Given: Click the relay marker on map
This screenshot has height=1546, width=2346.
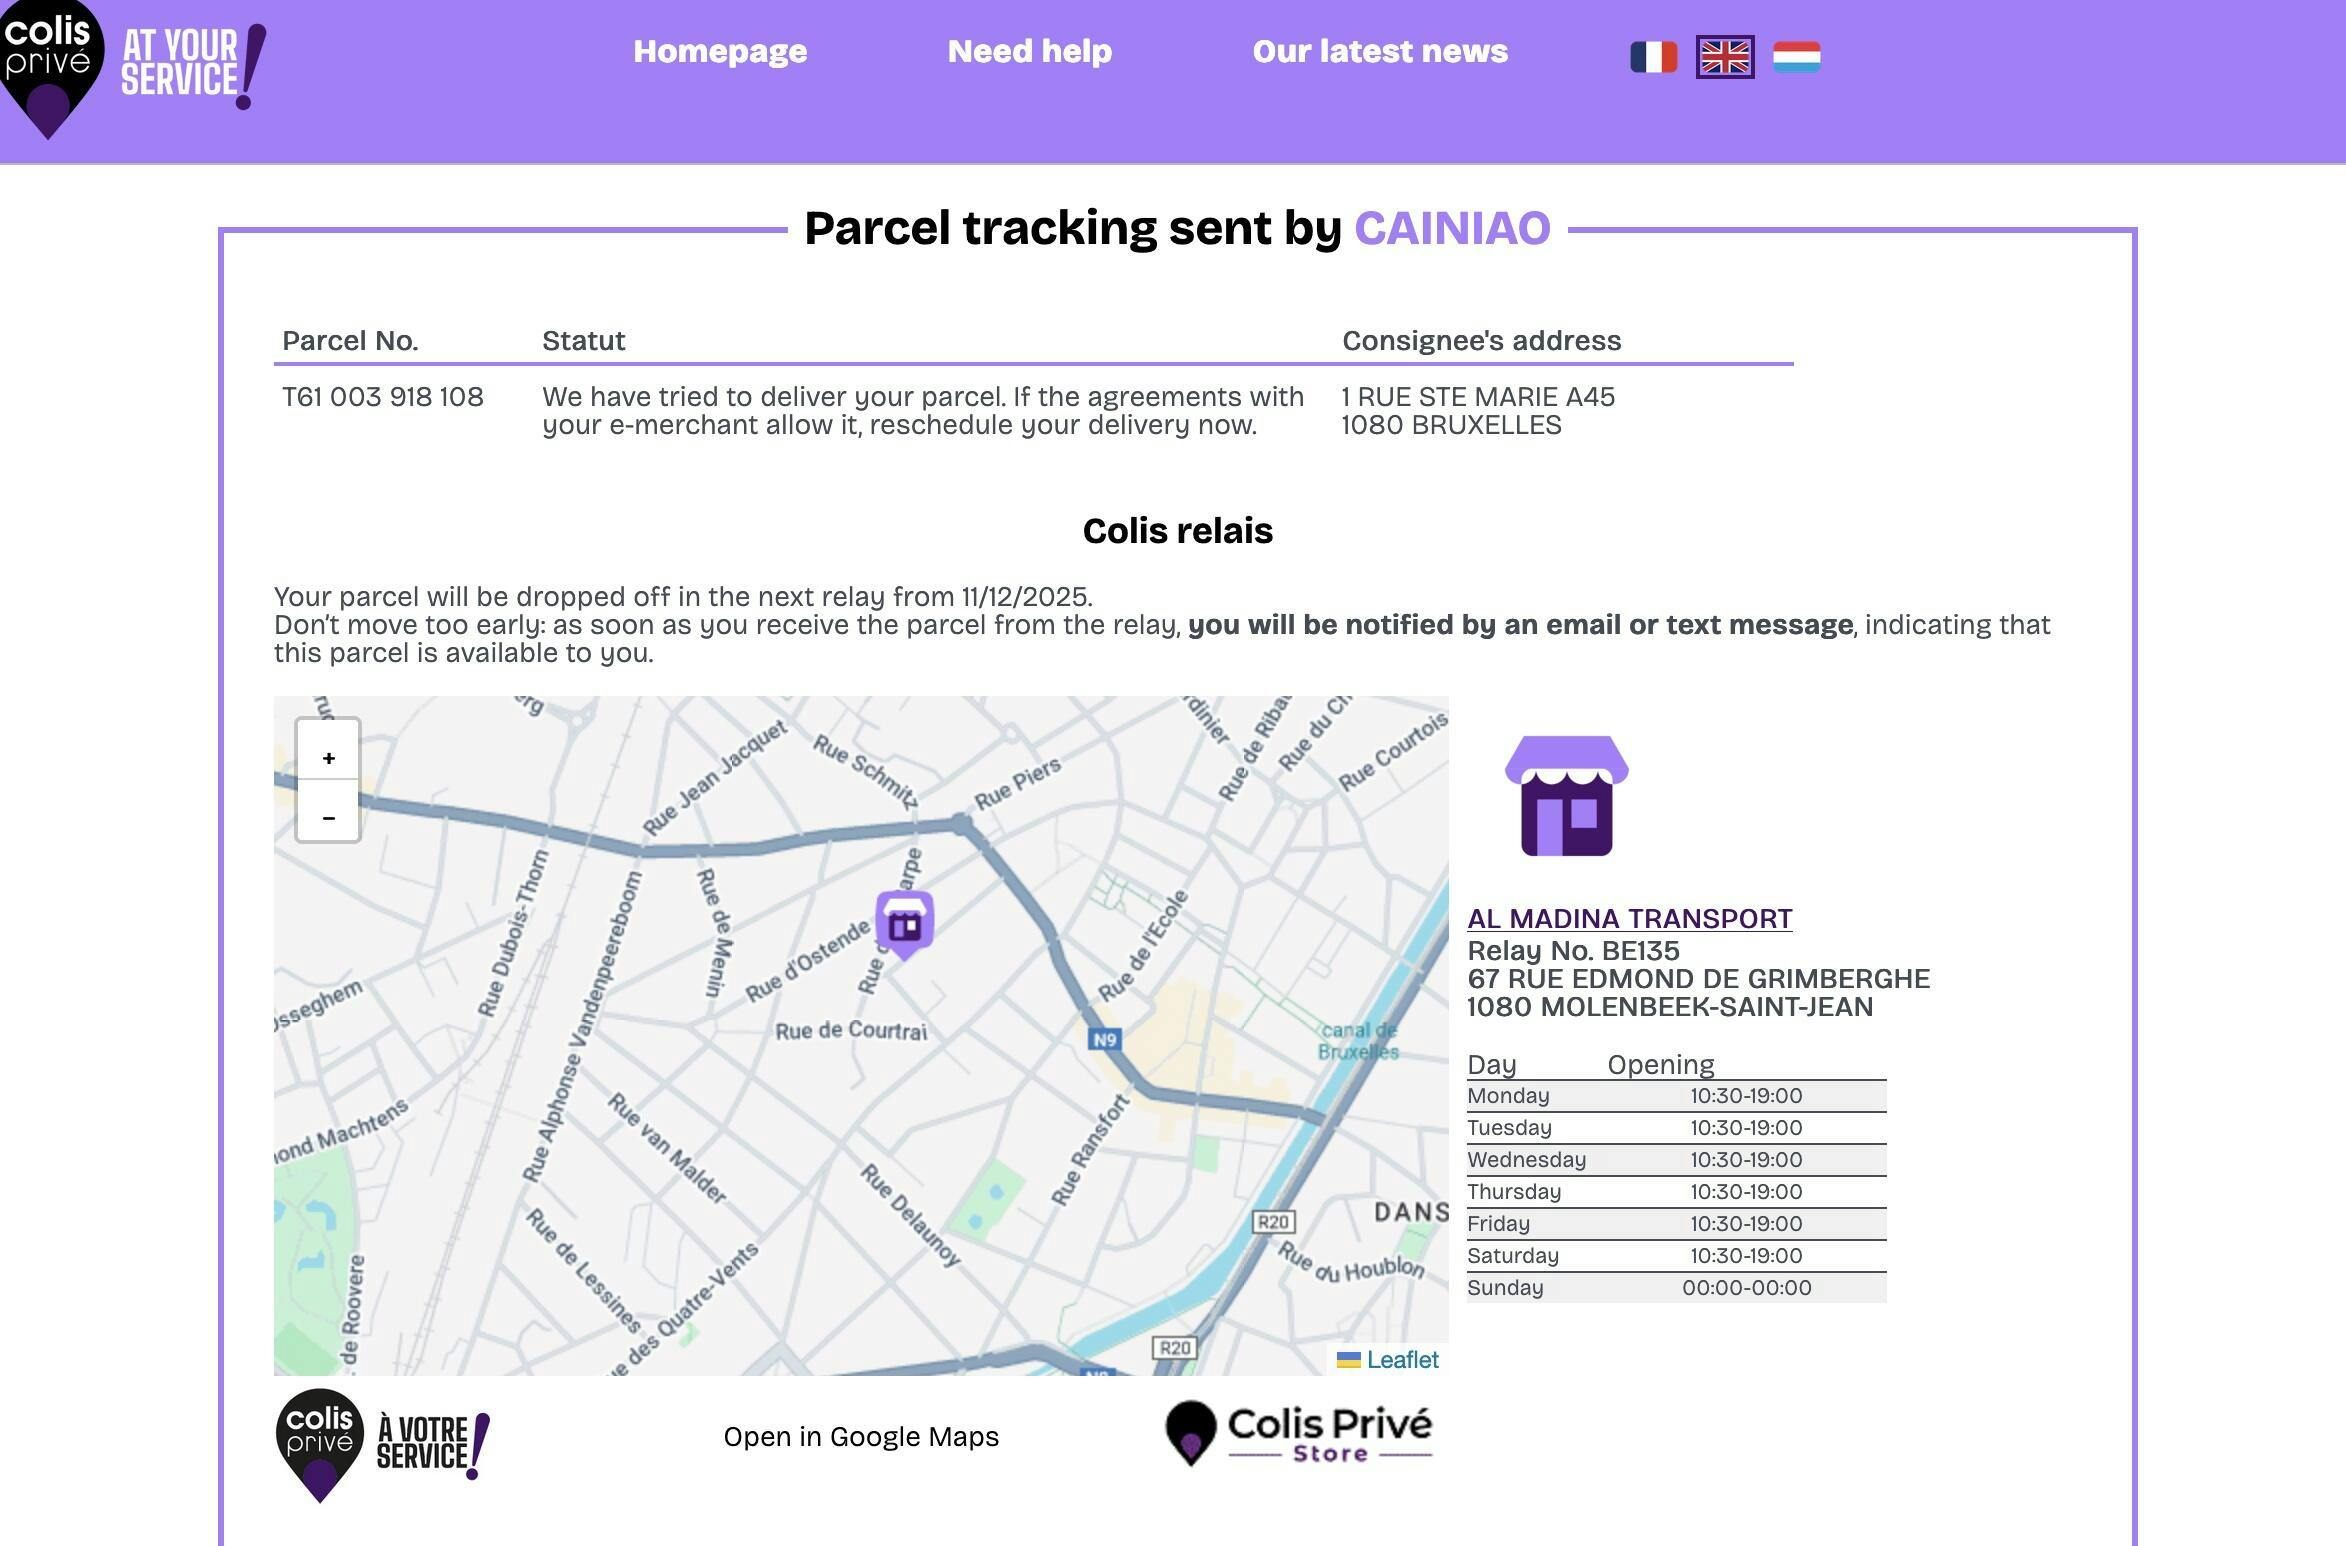Looking at the screenshot, I should pyautogui.click(x=905, y=922).
